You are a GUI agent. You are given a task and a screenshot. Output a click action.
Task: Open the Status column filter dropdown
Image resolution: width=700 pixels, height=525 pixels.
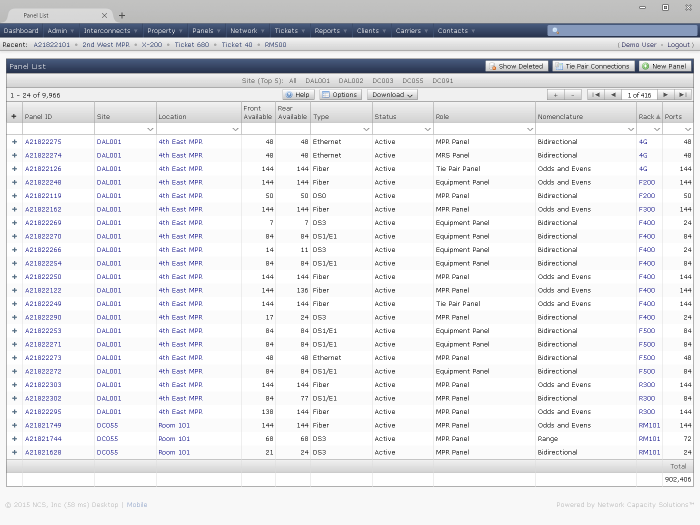click(x=427, y=129)
